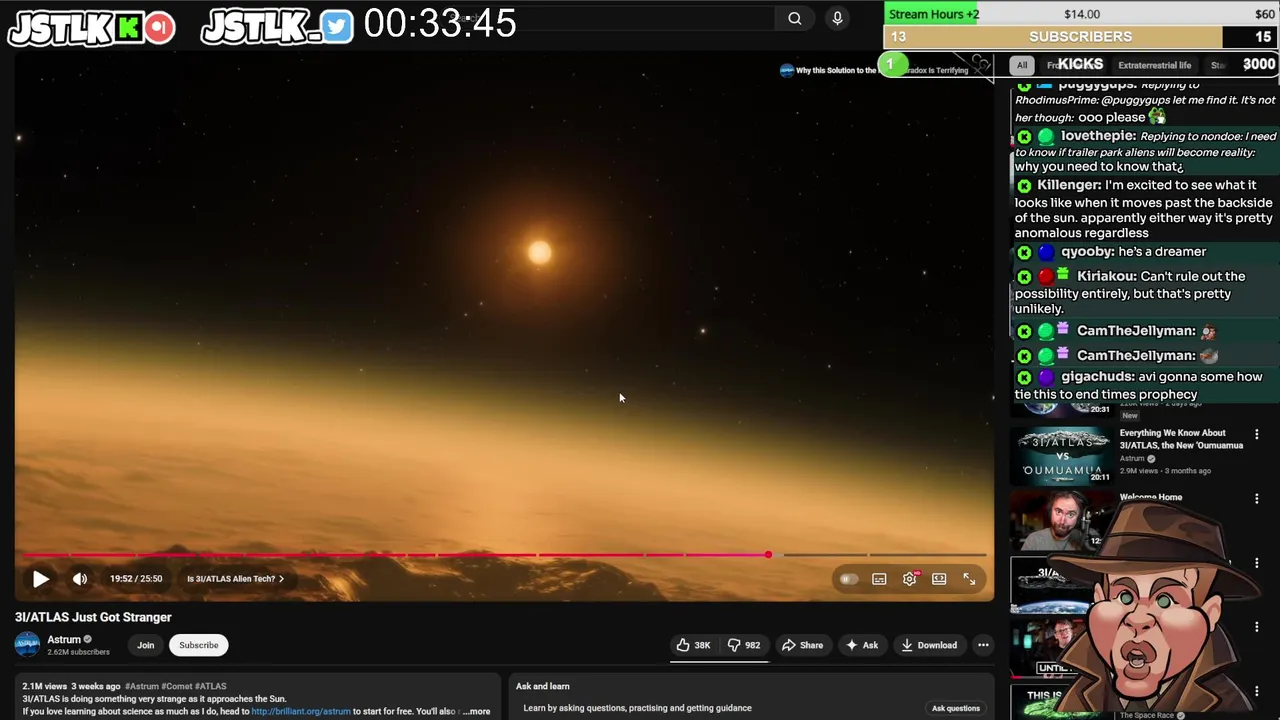This screenshot has width=1280, height=720.
Task: Click the 'Ask questions' button
Action: (956, 708)
